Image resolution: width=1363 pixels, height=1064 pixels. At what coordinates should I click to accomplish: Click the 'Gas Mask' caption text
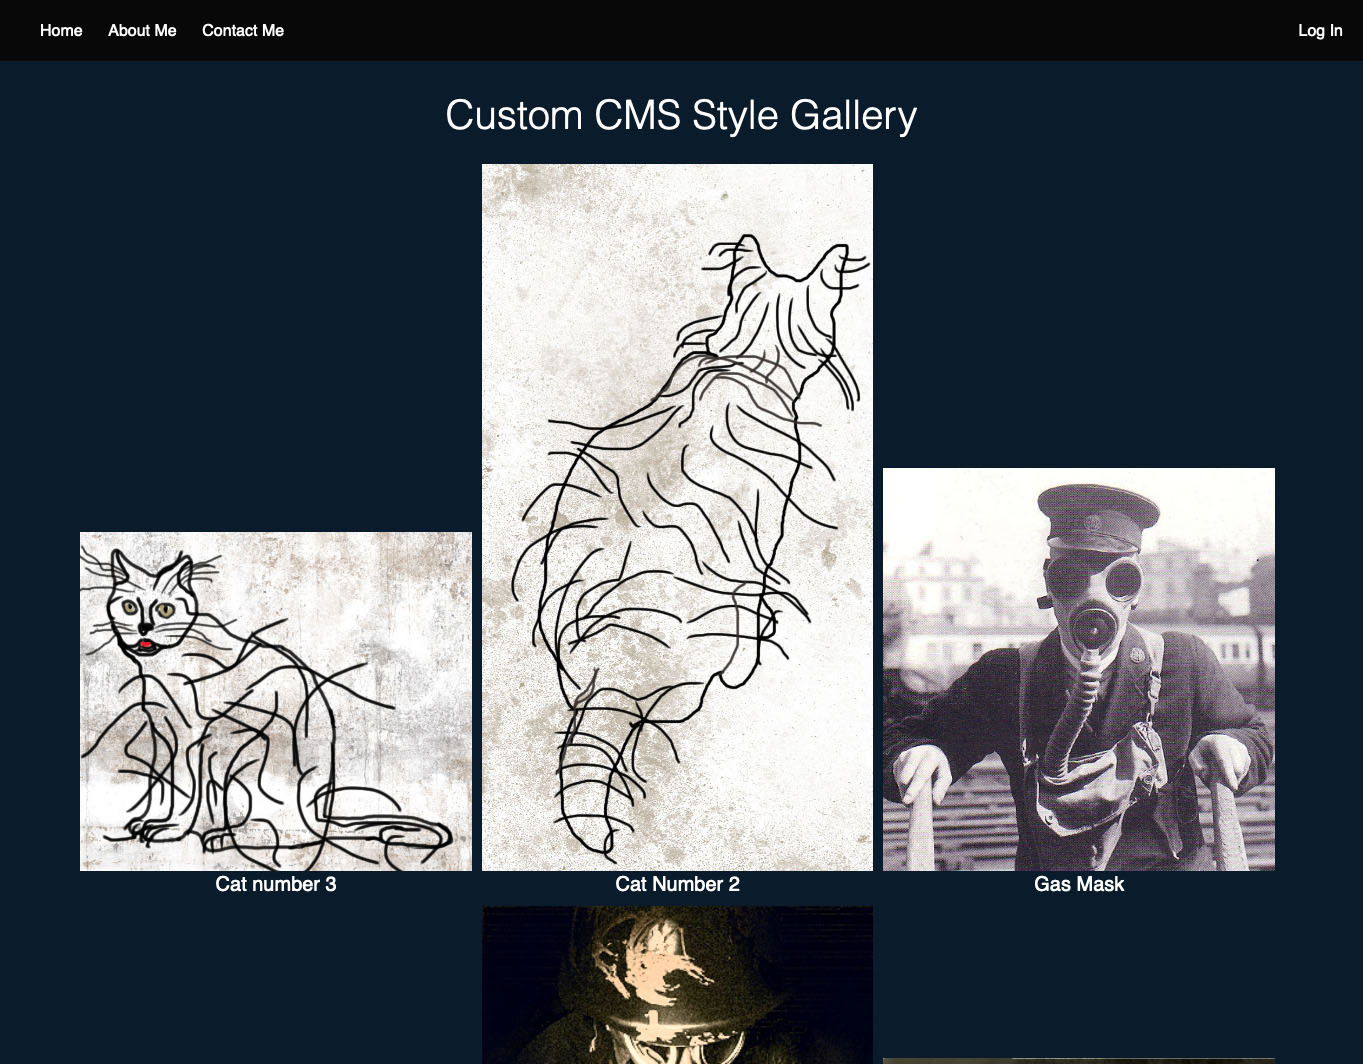[1079, 884]
